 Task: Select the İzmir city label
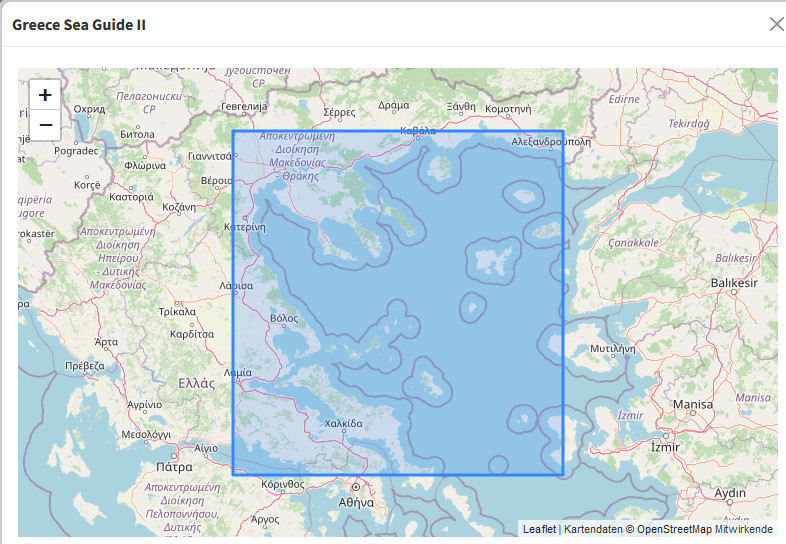663,446
